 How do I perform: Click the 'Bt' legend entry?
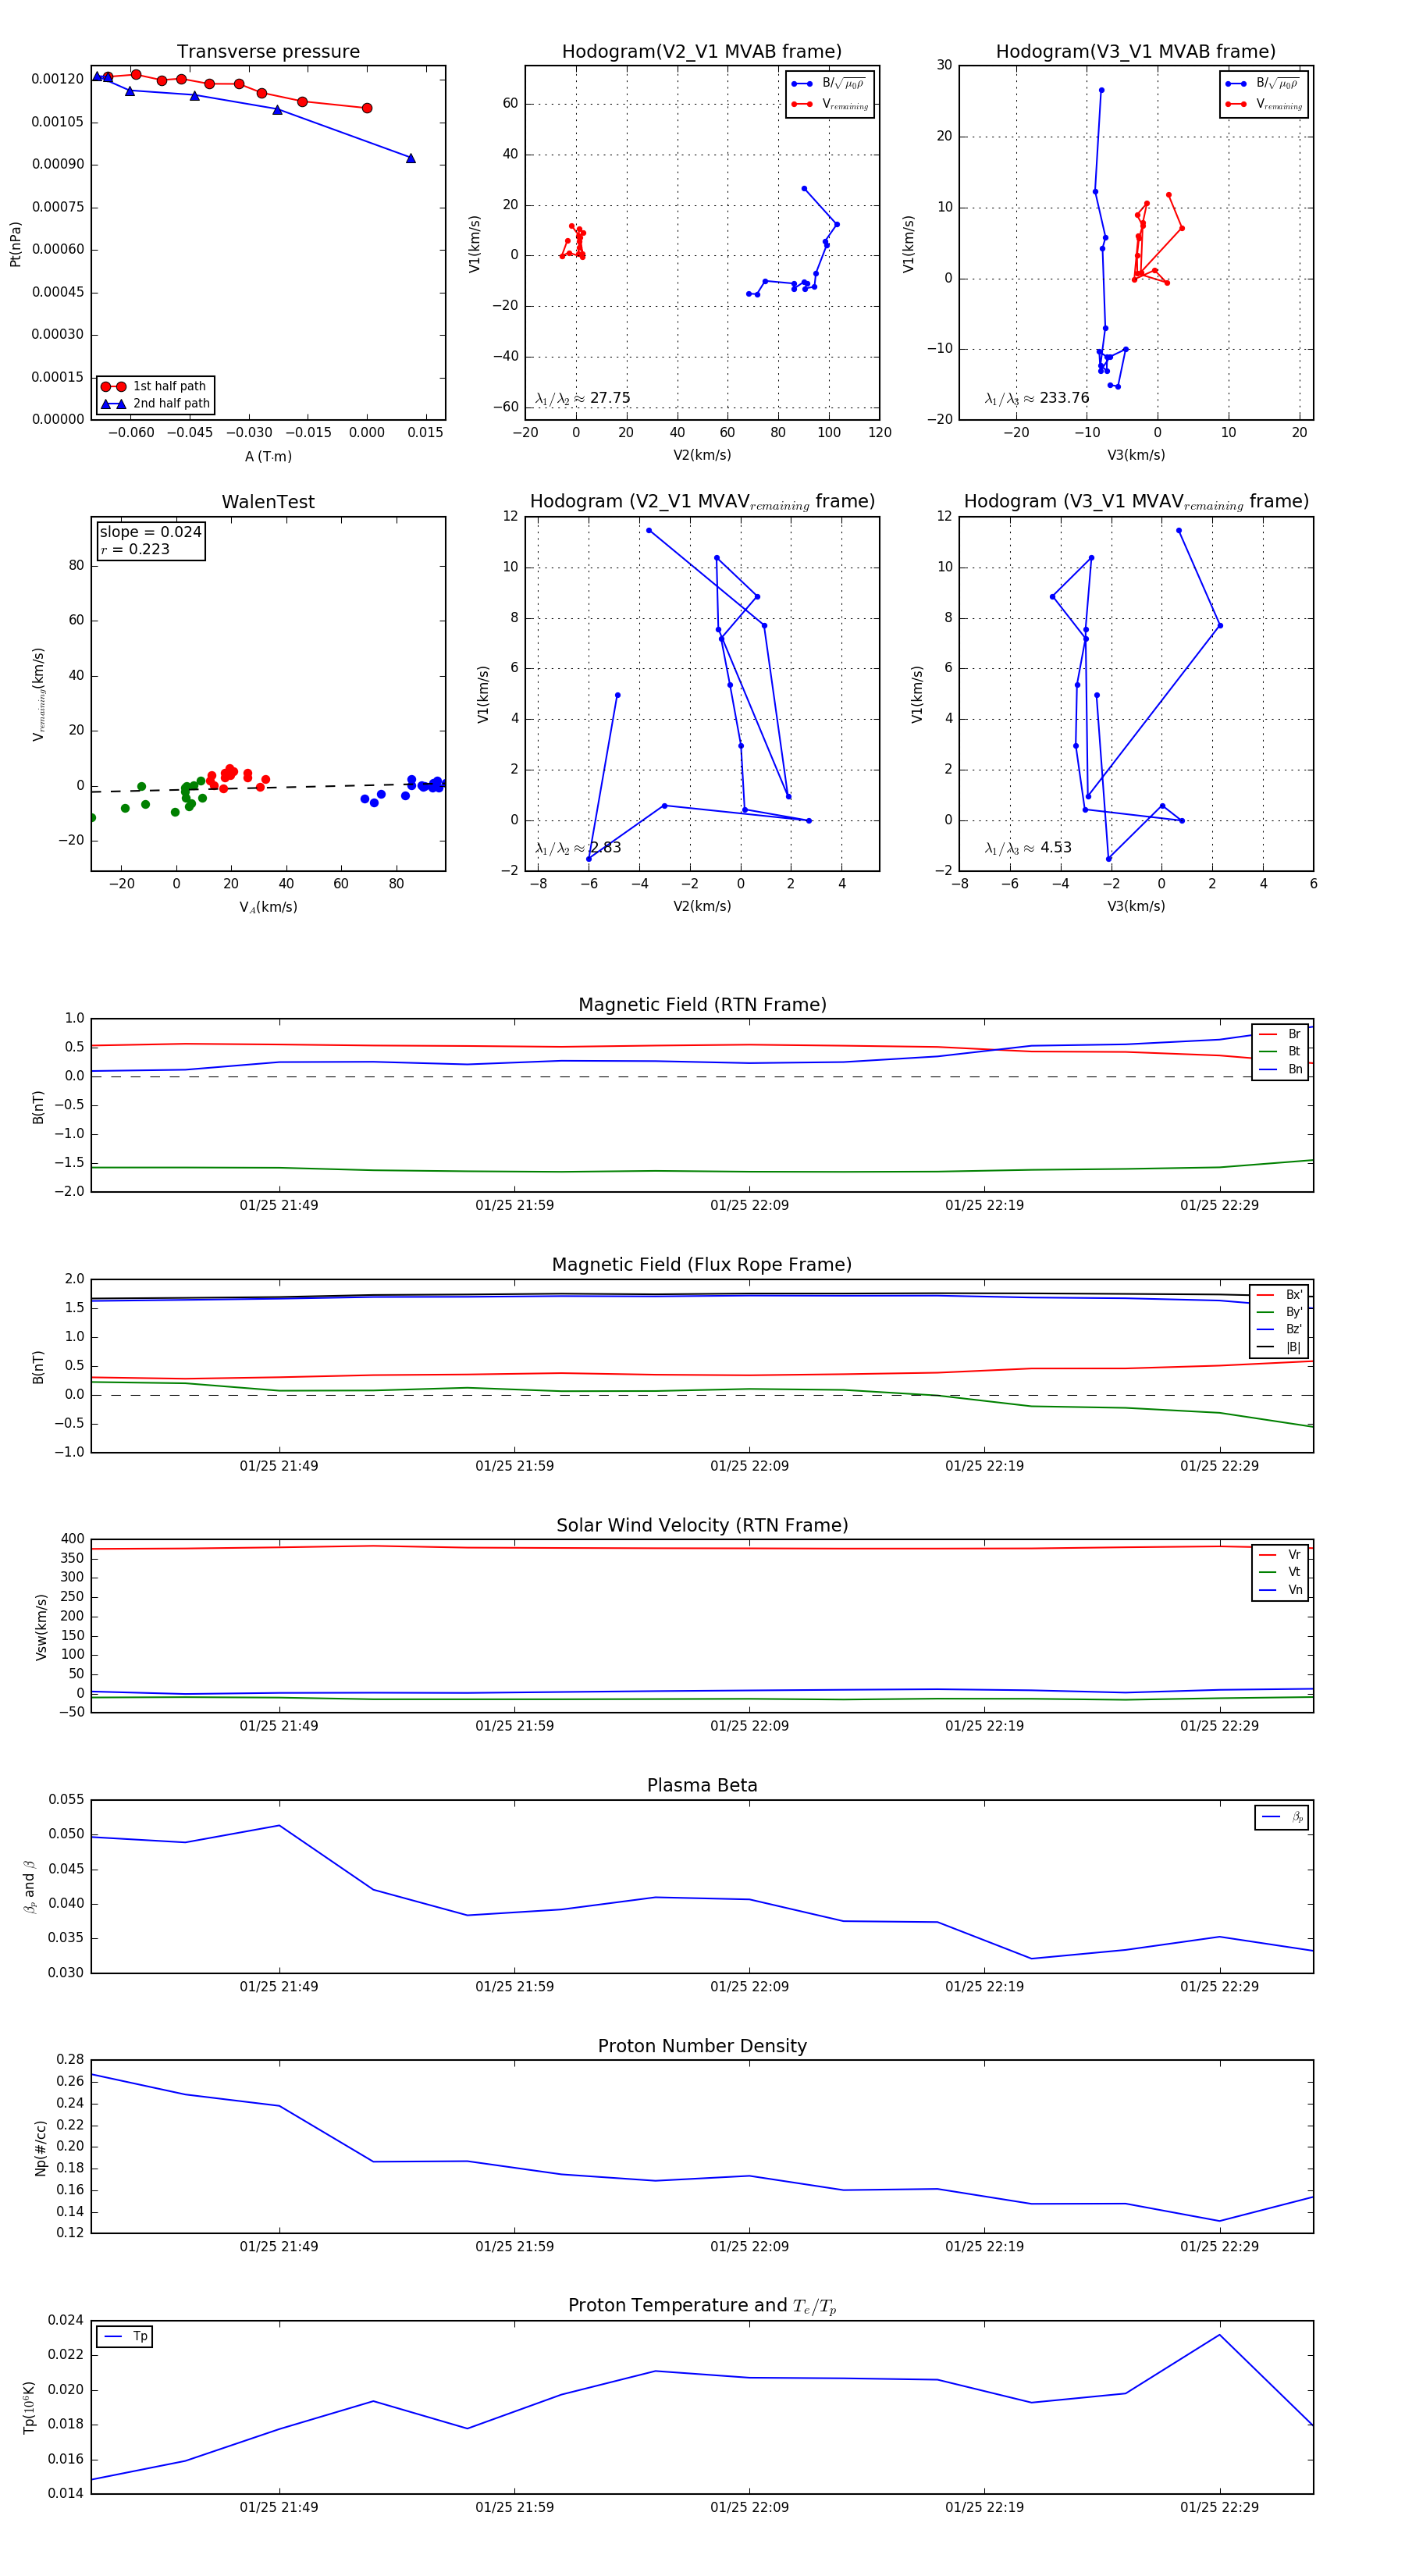click(x=1280, y=1052)
